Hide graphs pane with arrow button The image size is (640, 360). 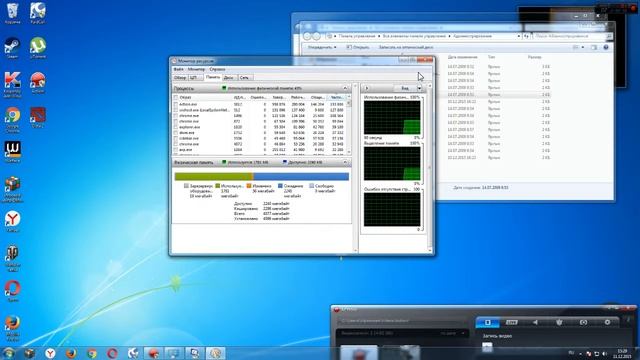[x=367, y=88]
